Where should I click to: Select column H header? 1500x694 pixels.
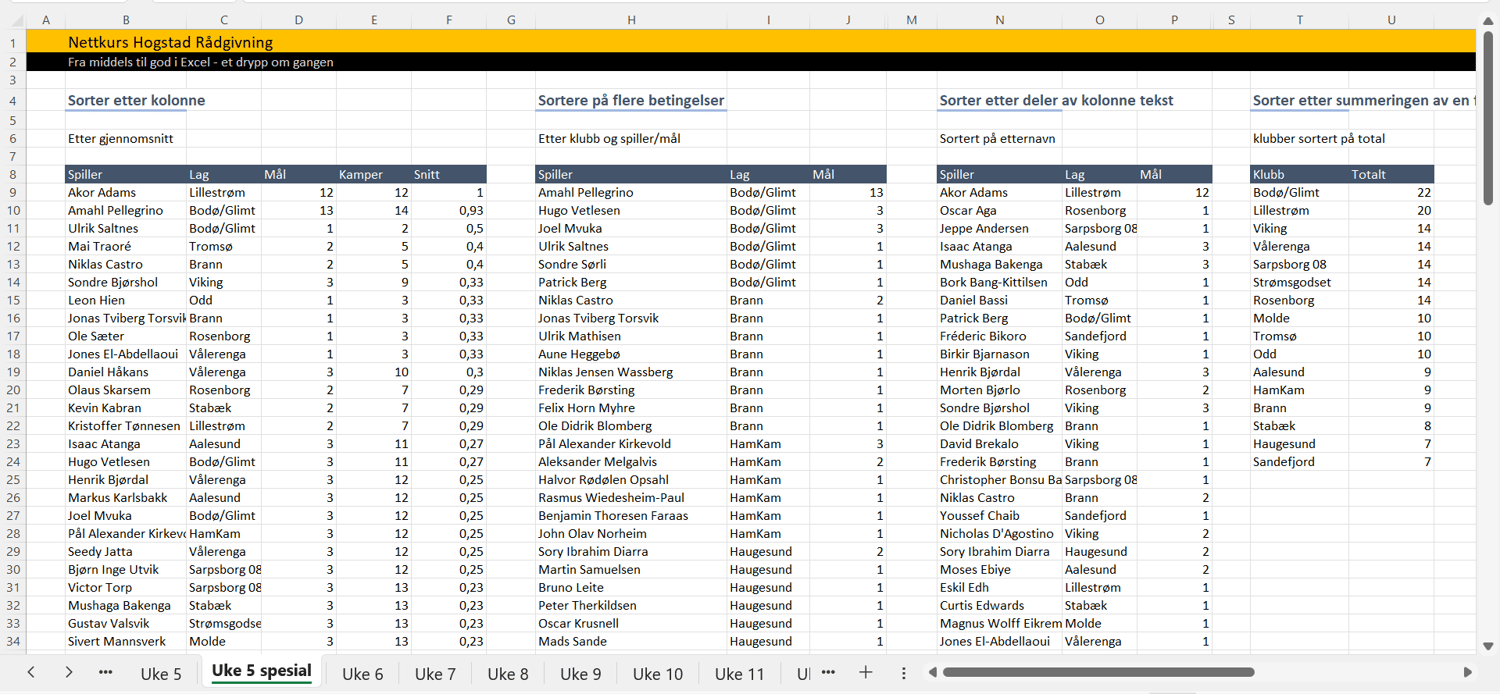(x=631, y=20)
